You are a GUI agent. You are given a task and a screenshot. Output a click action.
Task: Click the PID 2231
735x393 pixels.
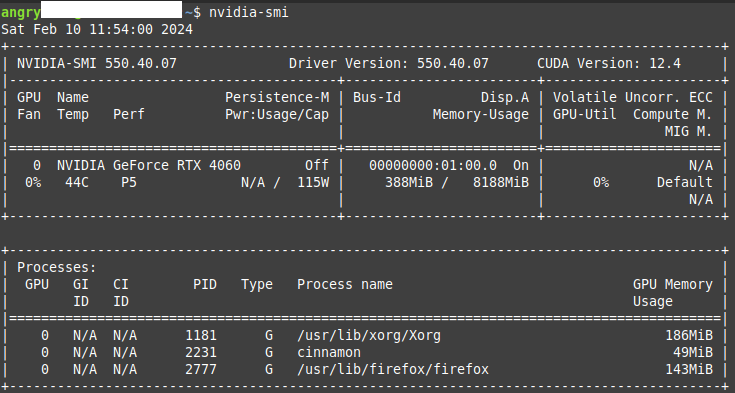pyautogui.click(x=201, y=352)
